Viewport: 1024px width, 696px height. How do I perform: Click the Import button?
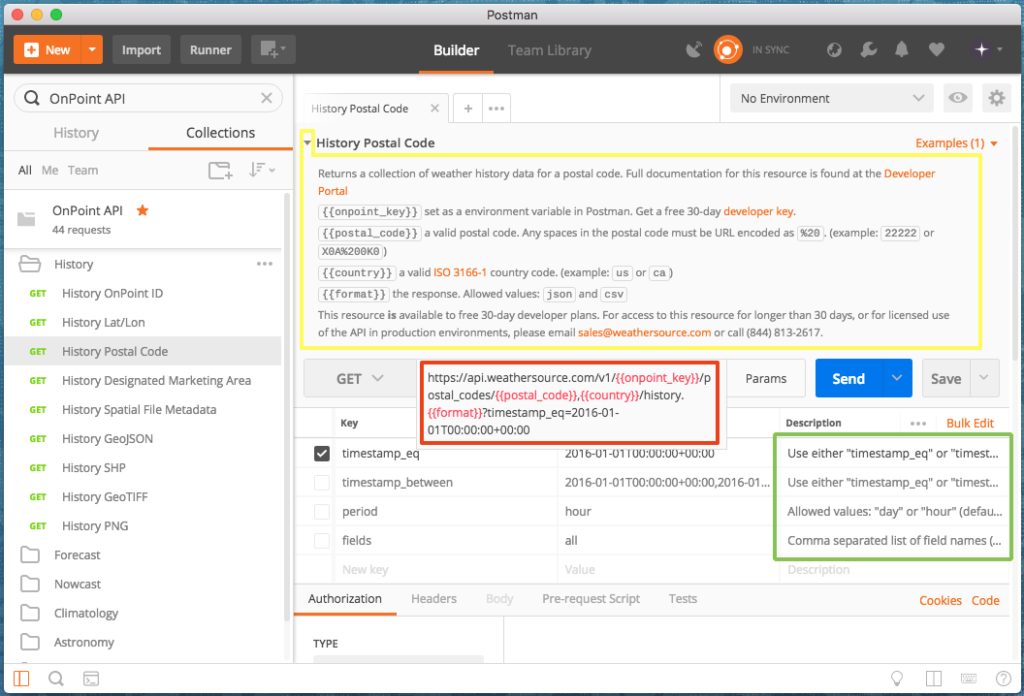141,50
